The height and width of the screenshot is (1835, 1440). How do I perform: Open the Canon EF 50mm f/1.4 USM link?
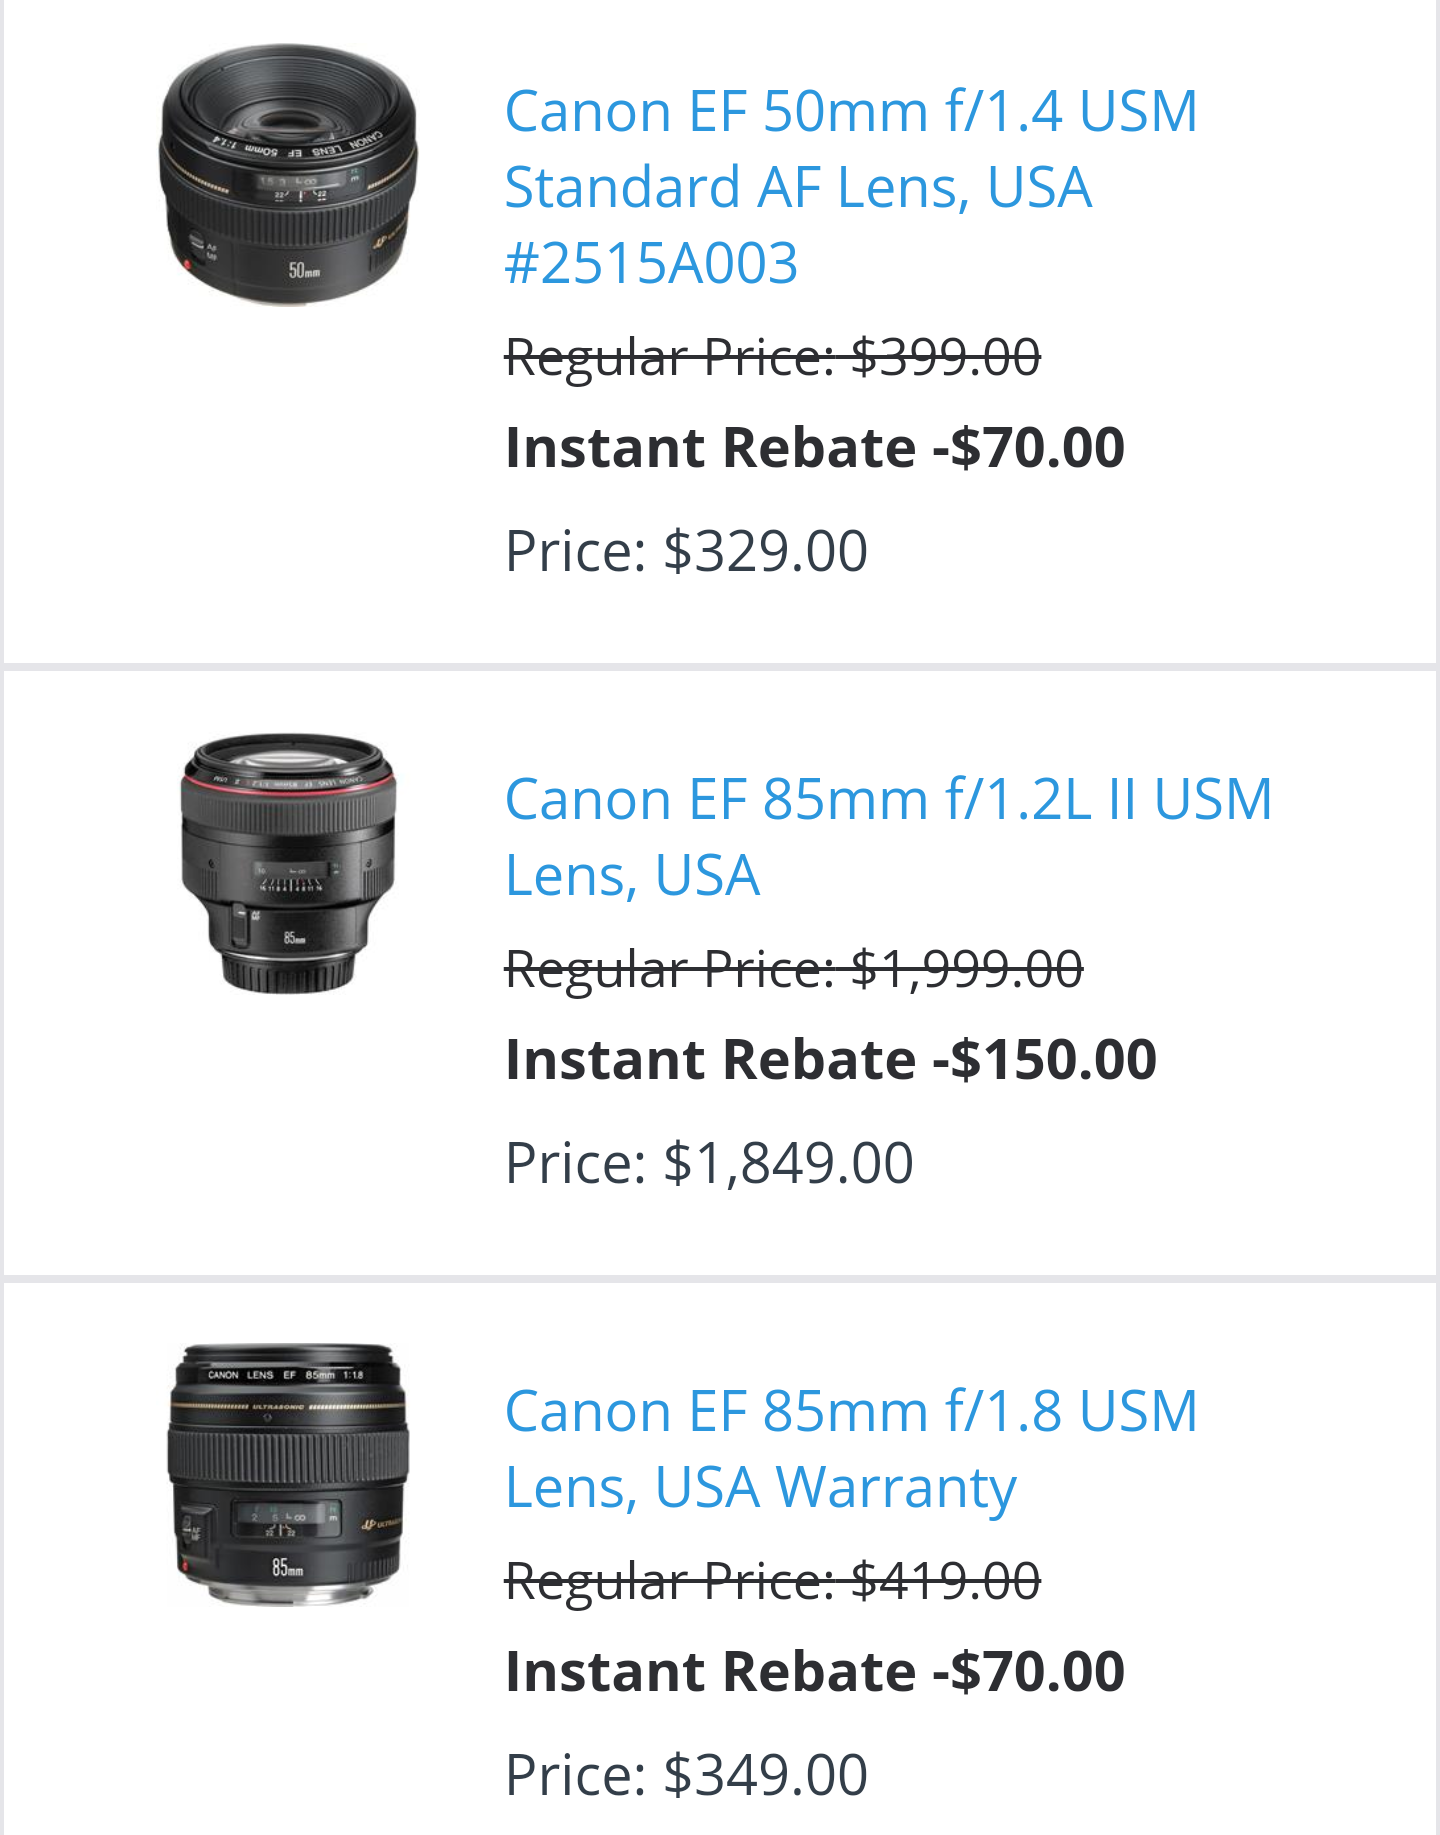(850, 111)
